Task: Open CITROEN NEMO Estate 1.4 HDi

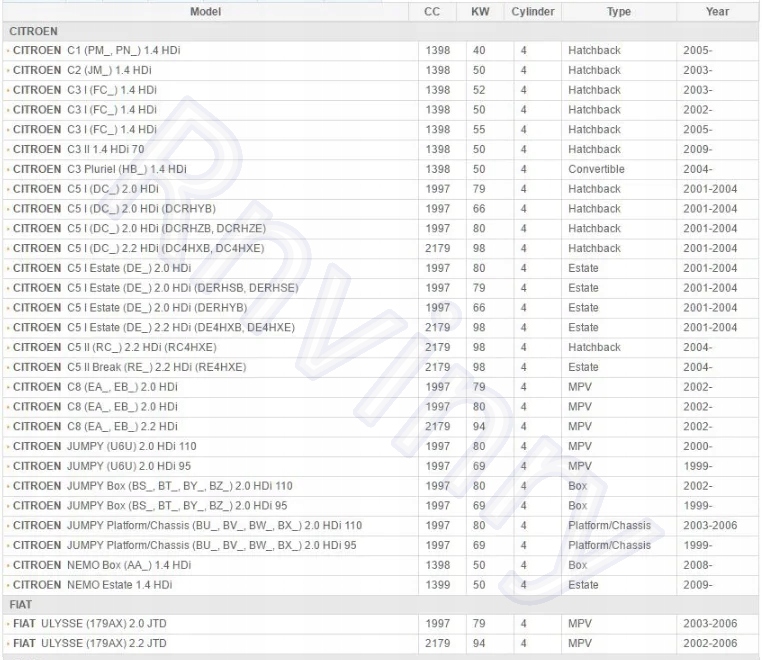Action: tap(92, 585)
